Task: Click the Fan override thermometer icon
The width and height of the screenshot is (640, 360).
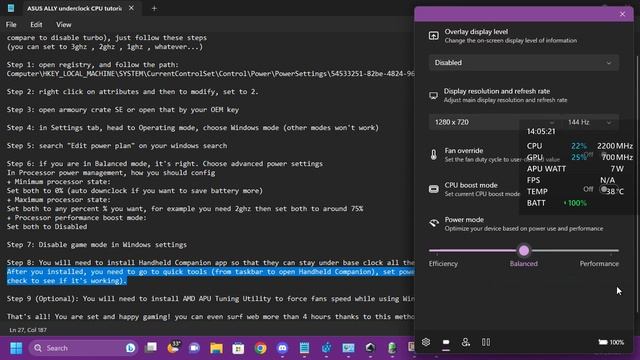Action: tap(433, 154)
